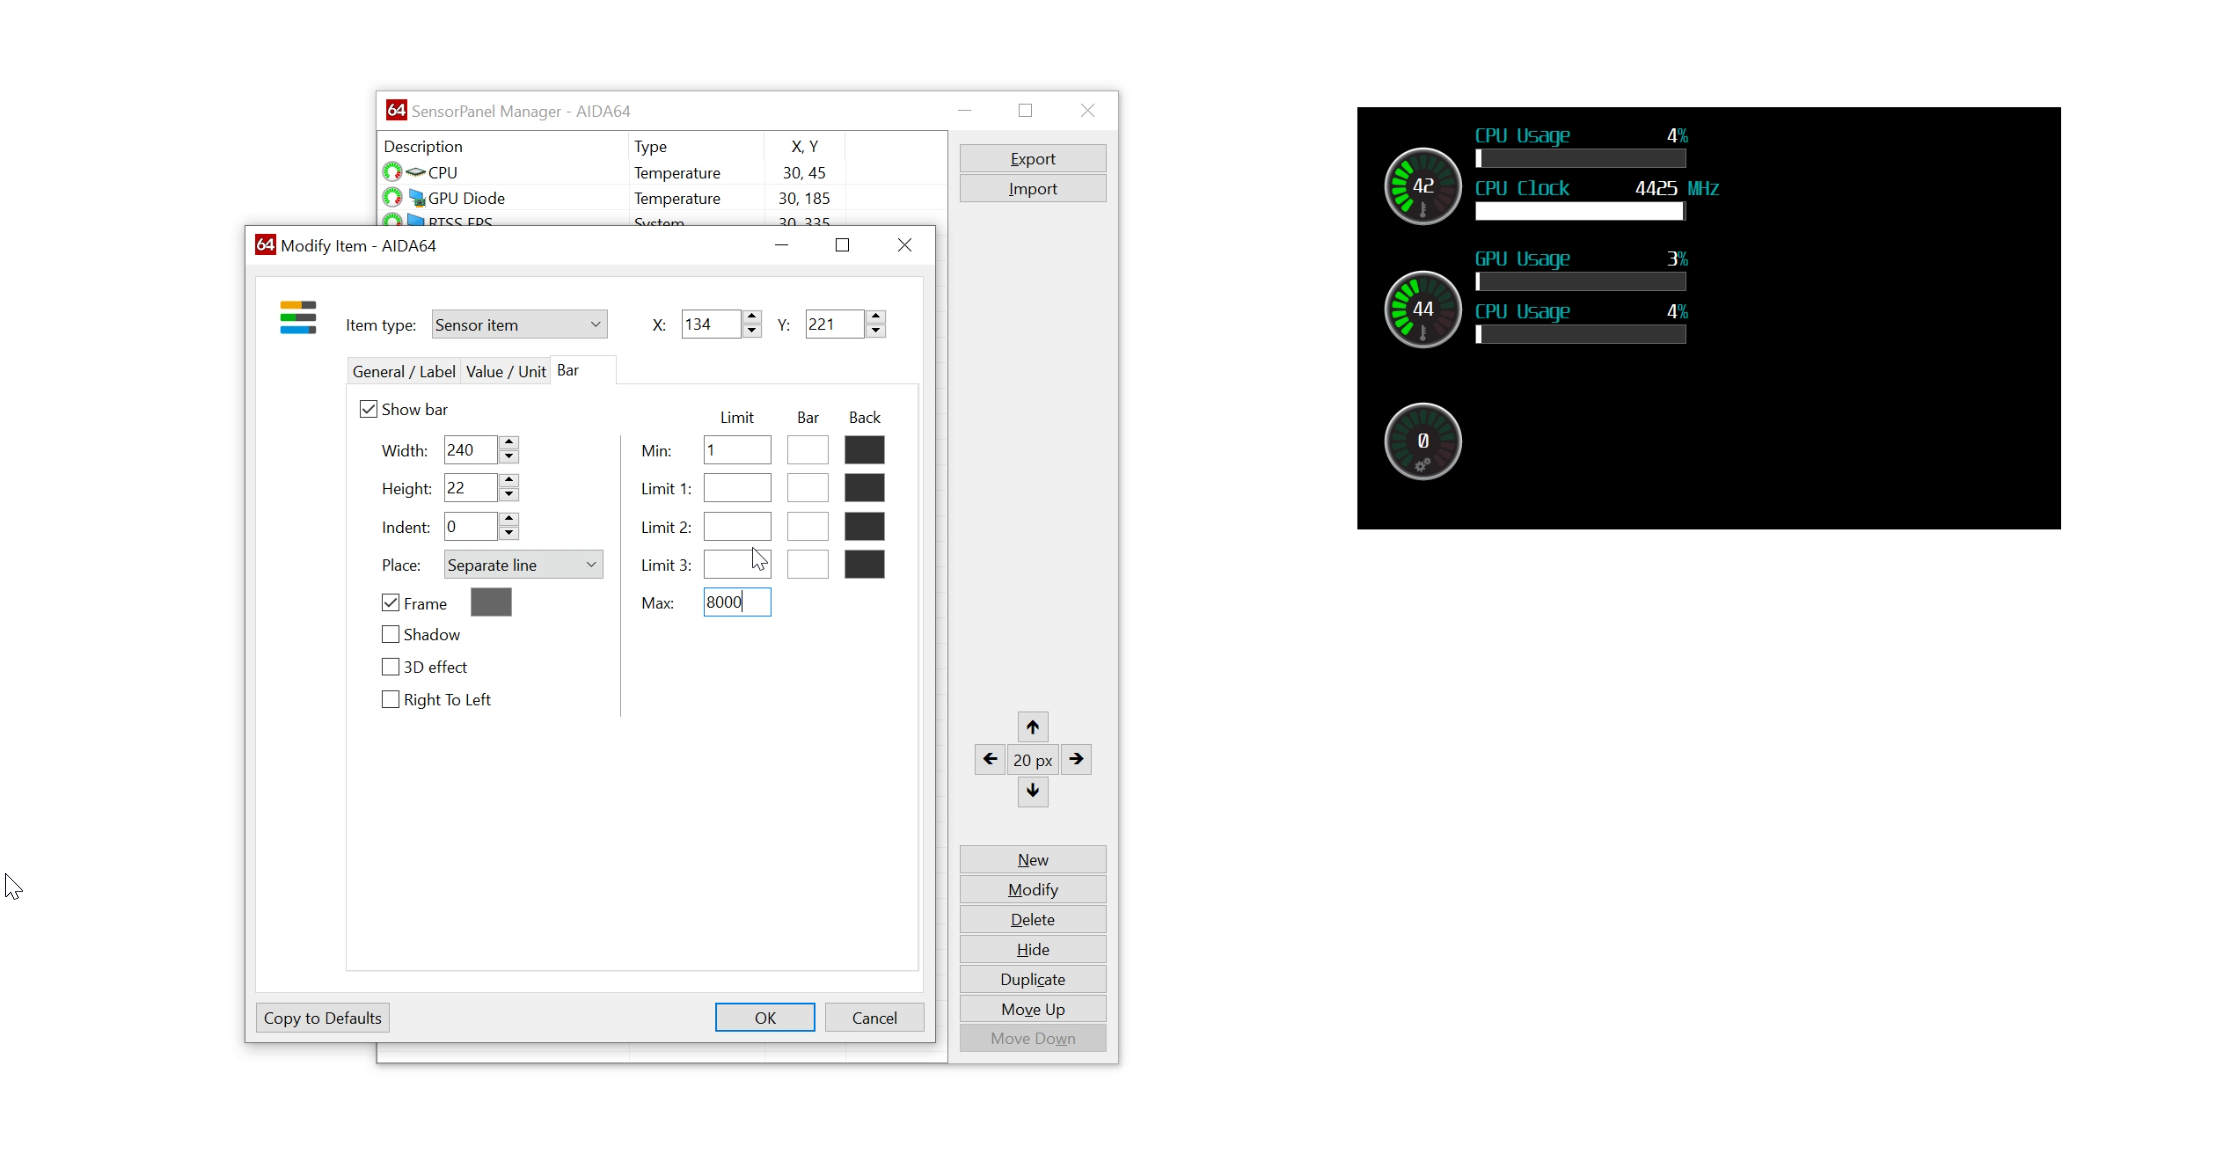2233x1176 pixels.
Task: Decrease bar Width with down spinner
Action: (509, 457)
